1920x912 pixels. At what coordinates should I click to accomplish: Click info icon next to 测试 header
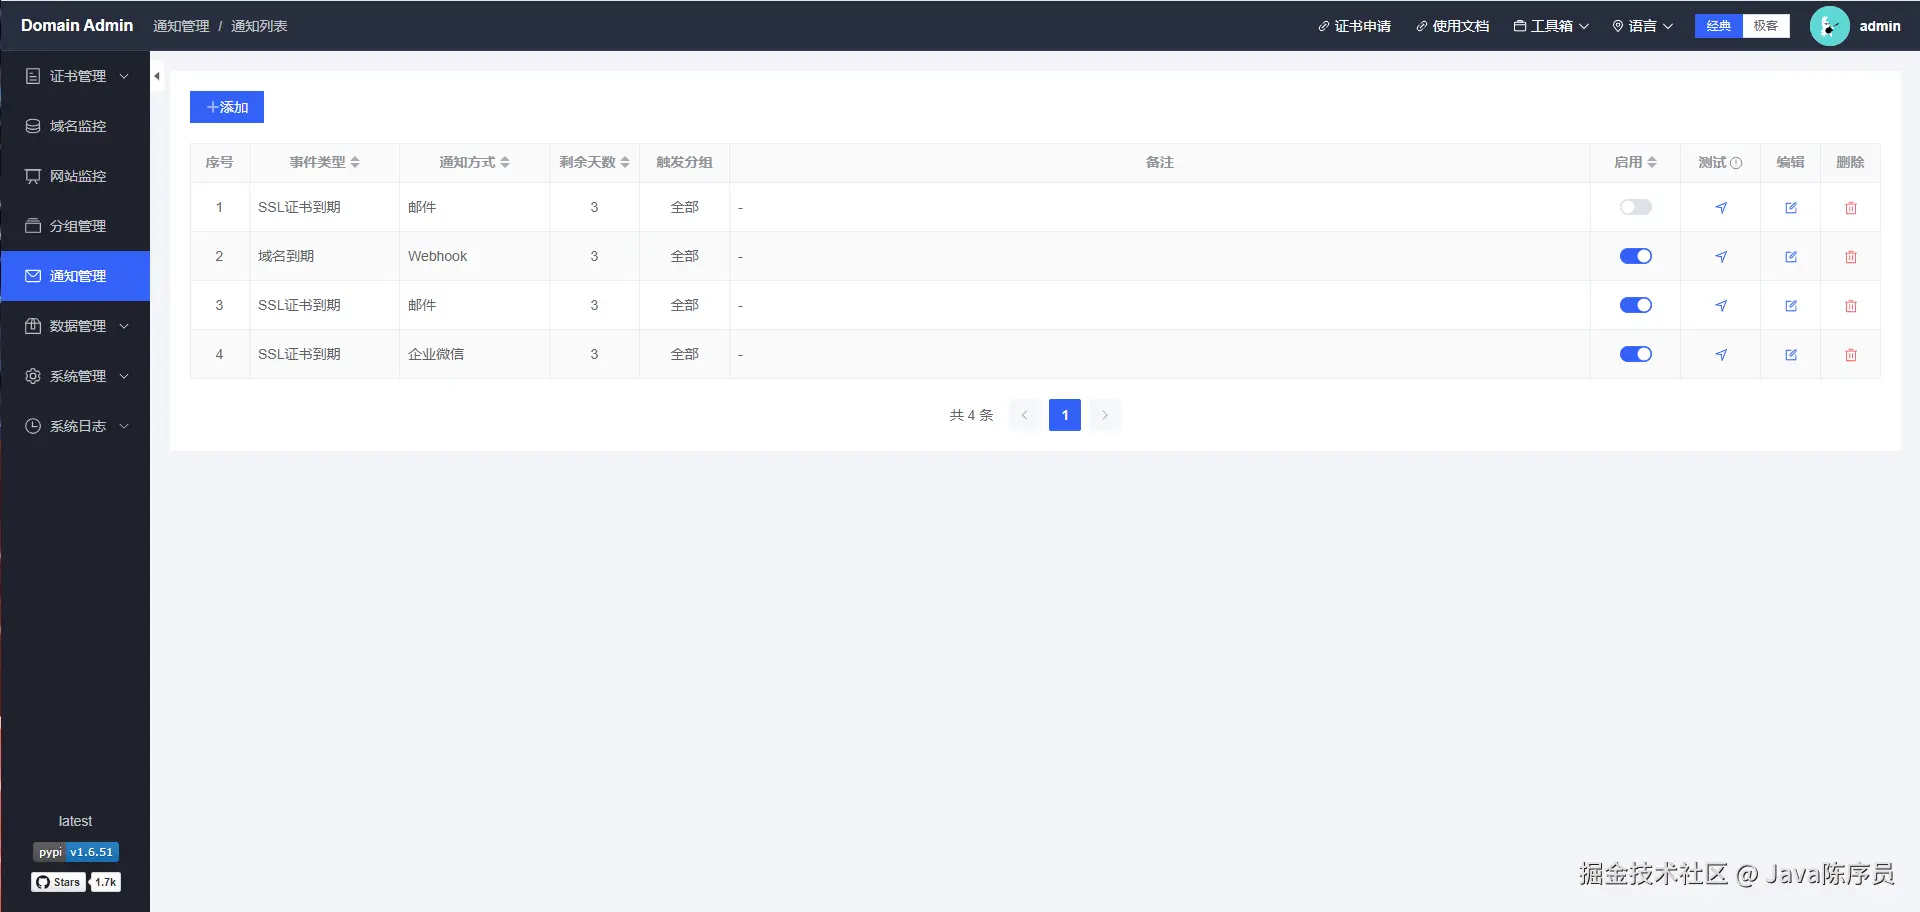1736,163
